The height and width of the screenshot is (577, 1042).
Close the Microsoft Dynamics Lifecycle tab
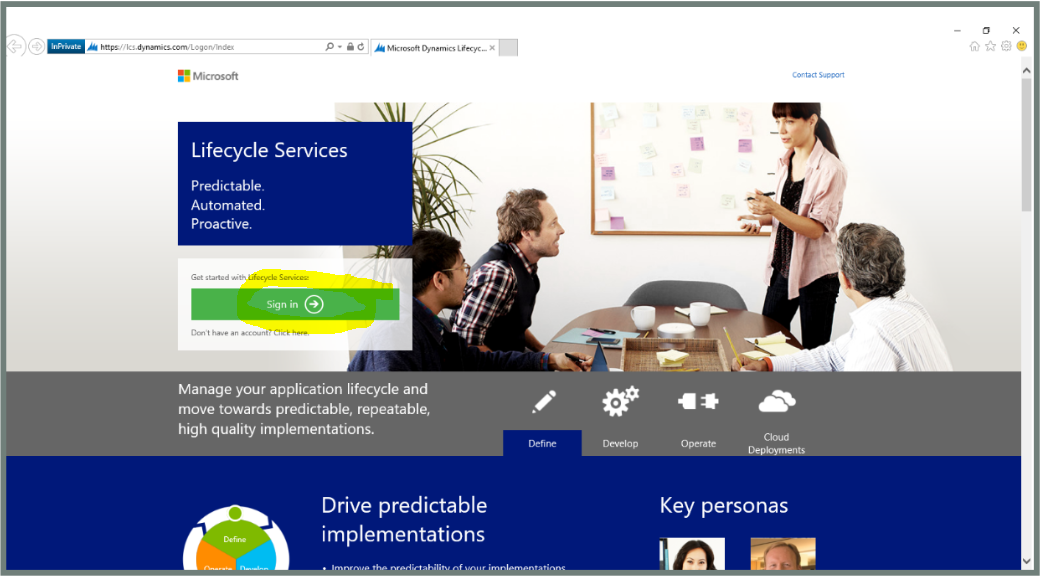tap(492, 48)
